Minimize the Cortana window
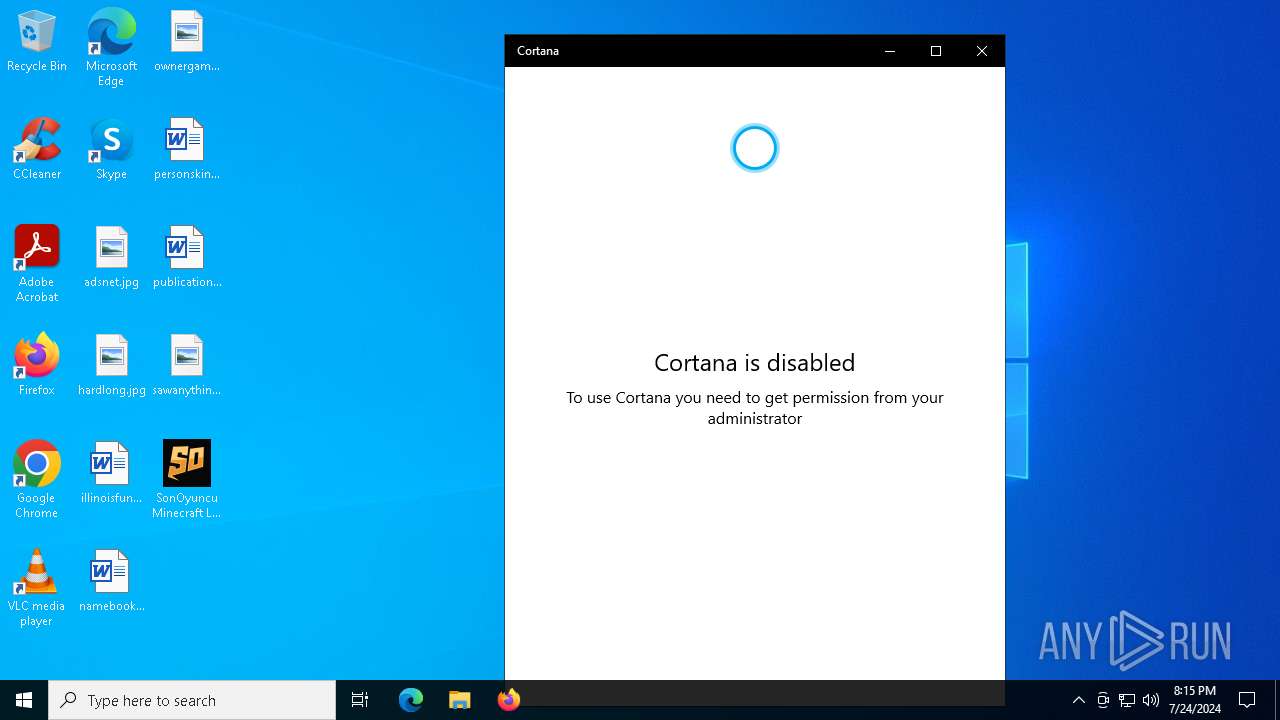This screenshot has height=720, width=1280. pos(890,51)
